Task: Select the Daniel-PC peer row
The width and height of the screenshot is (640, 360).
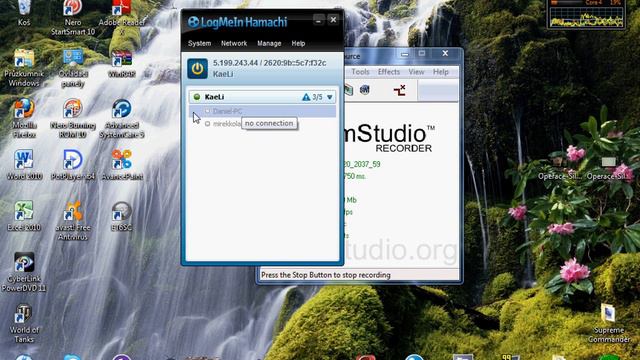Action: click(x=262, y=111)
